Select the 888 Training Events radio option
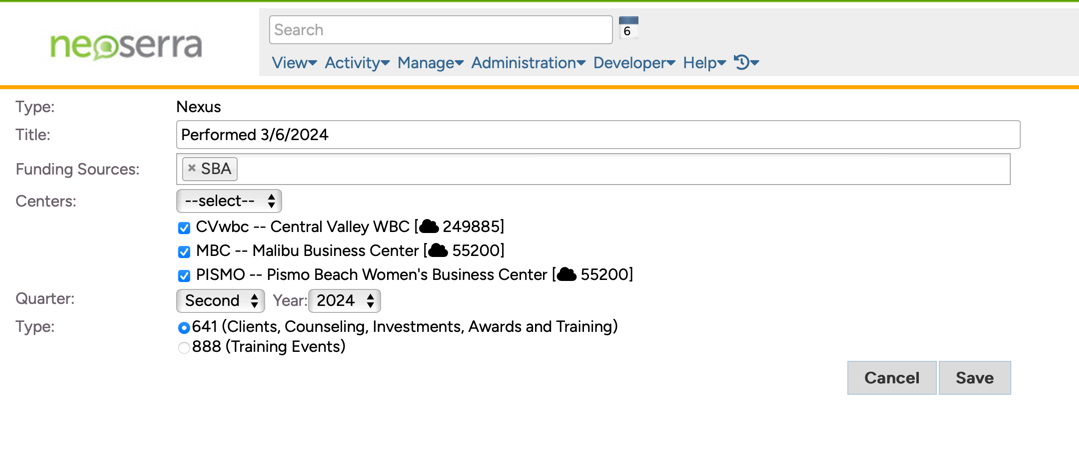The height and width of the screenshot is (454, 1079). [184, 348]
